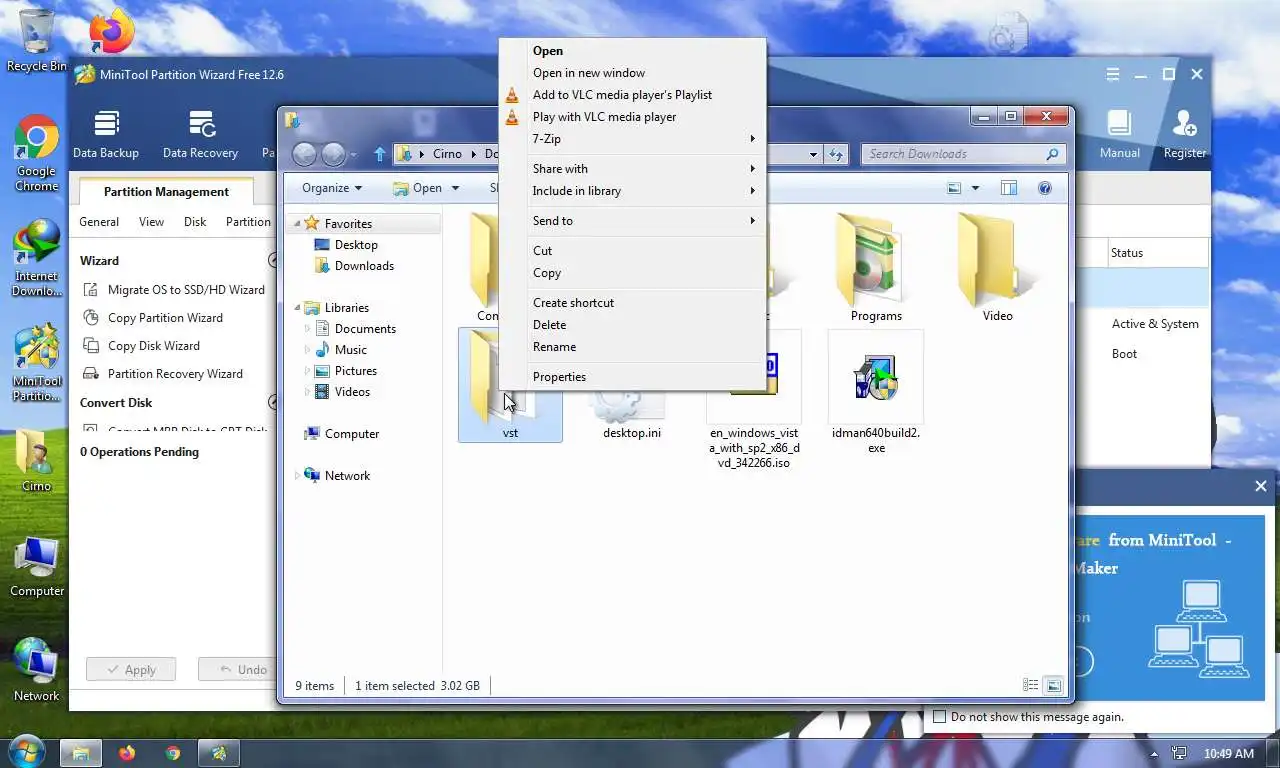Open Recycle Bin desktop icon
The image size is (1280, 768).
click(x=37, y=40)
